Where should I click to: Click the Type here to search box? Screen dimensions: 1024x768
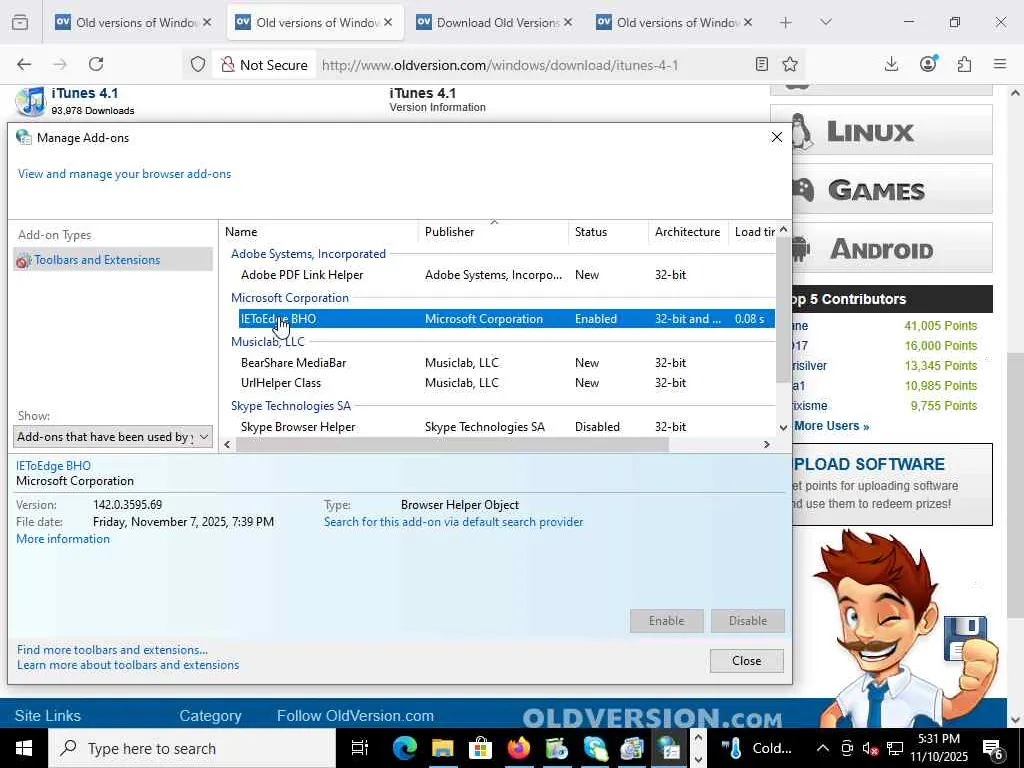pos(192,748)
